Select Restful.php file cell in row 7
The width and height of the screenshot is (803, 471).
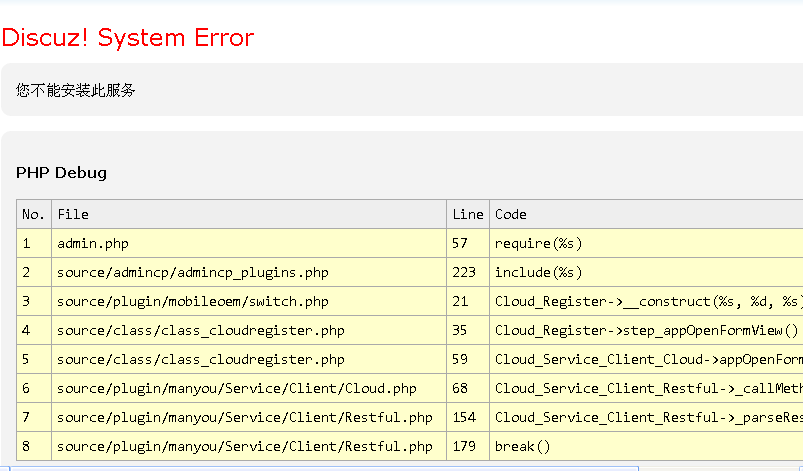click(249, 417)
